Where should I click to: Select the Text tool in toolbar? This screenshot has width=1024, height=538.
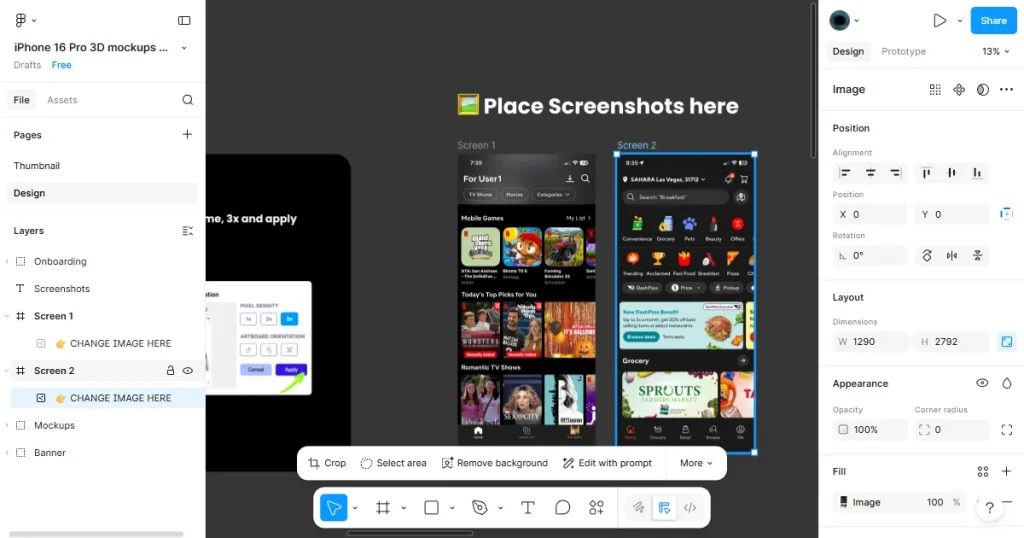[x=528, y=507]
